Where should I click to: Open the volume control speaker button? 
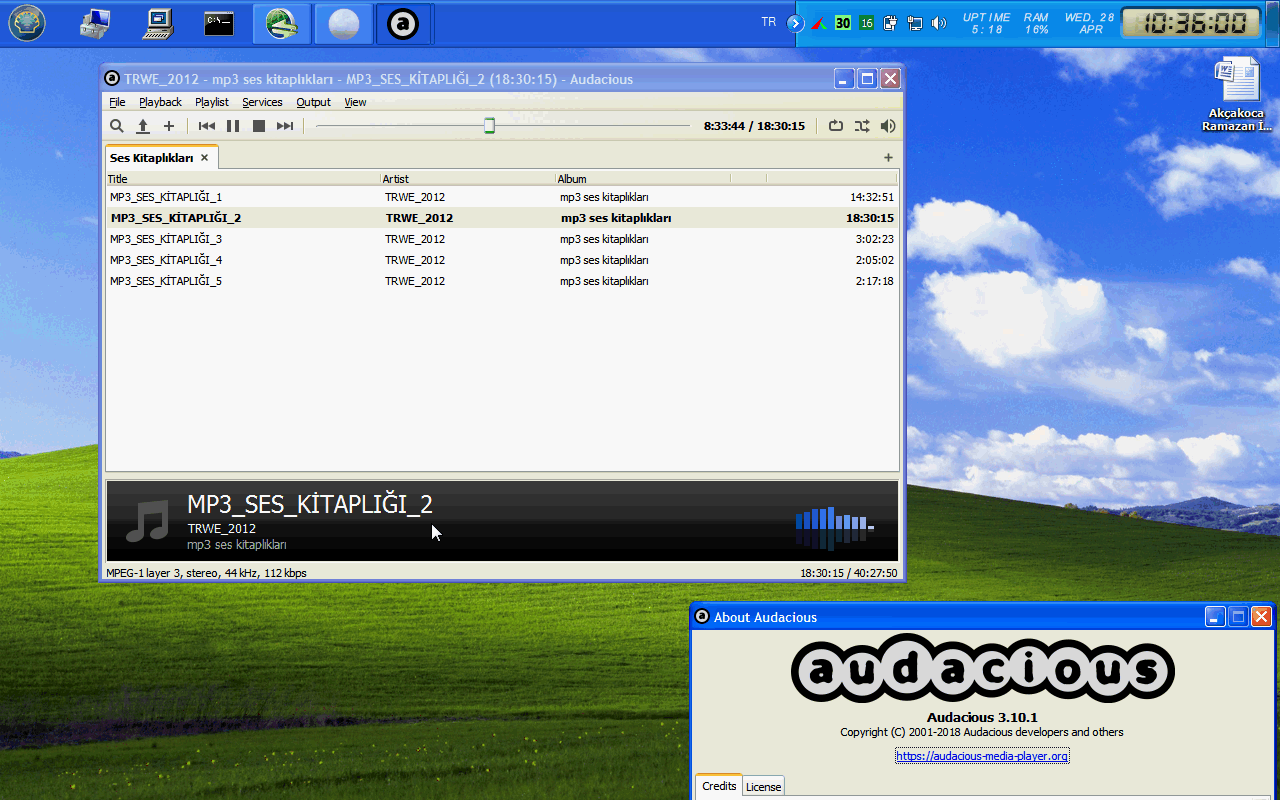pos(888,126)
